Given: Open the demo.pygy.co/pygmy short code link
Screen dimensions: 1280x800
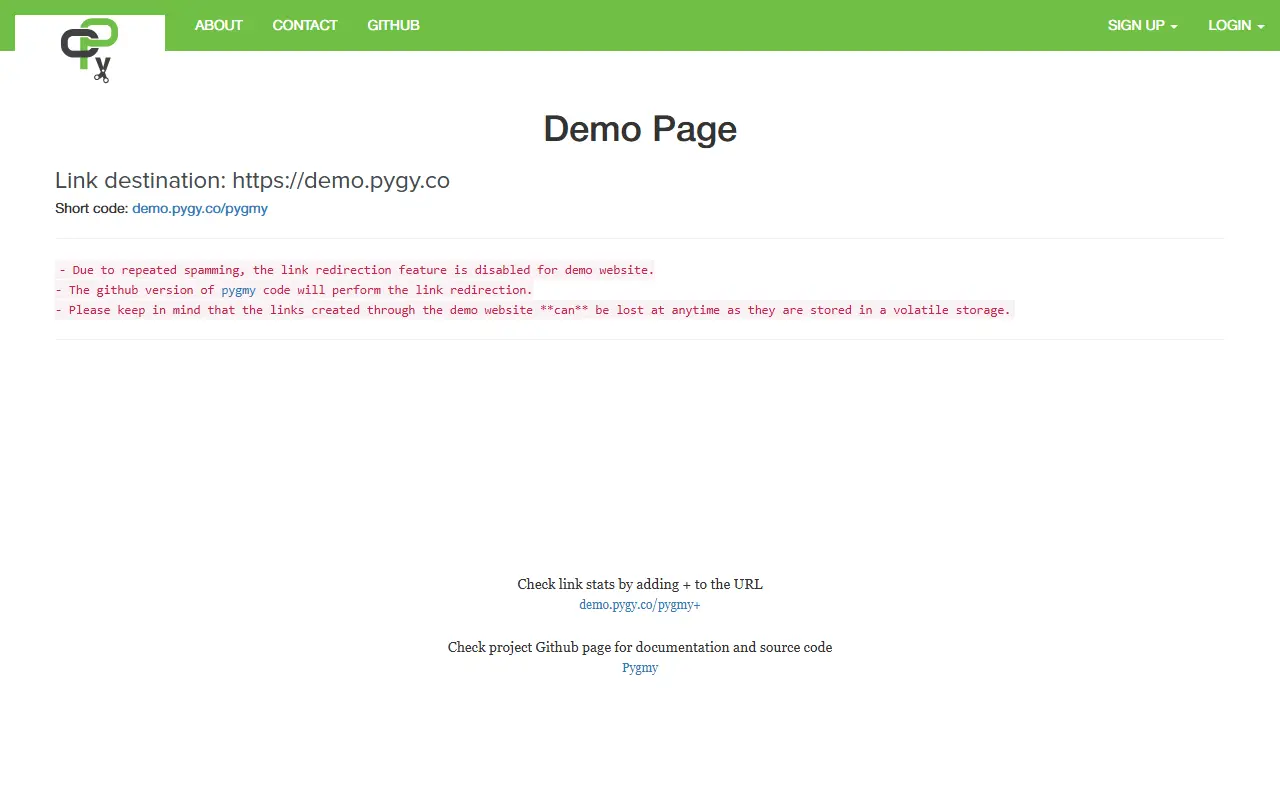Looking at the screenshot, I should pyautogui.click(x=200, y=209).
